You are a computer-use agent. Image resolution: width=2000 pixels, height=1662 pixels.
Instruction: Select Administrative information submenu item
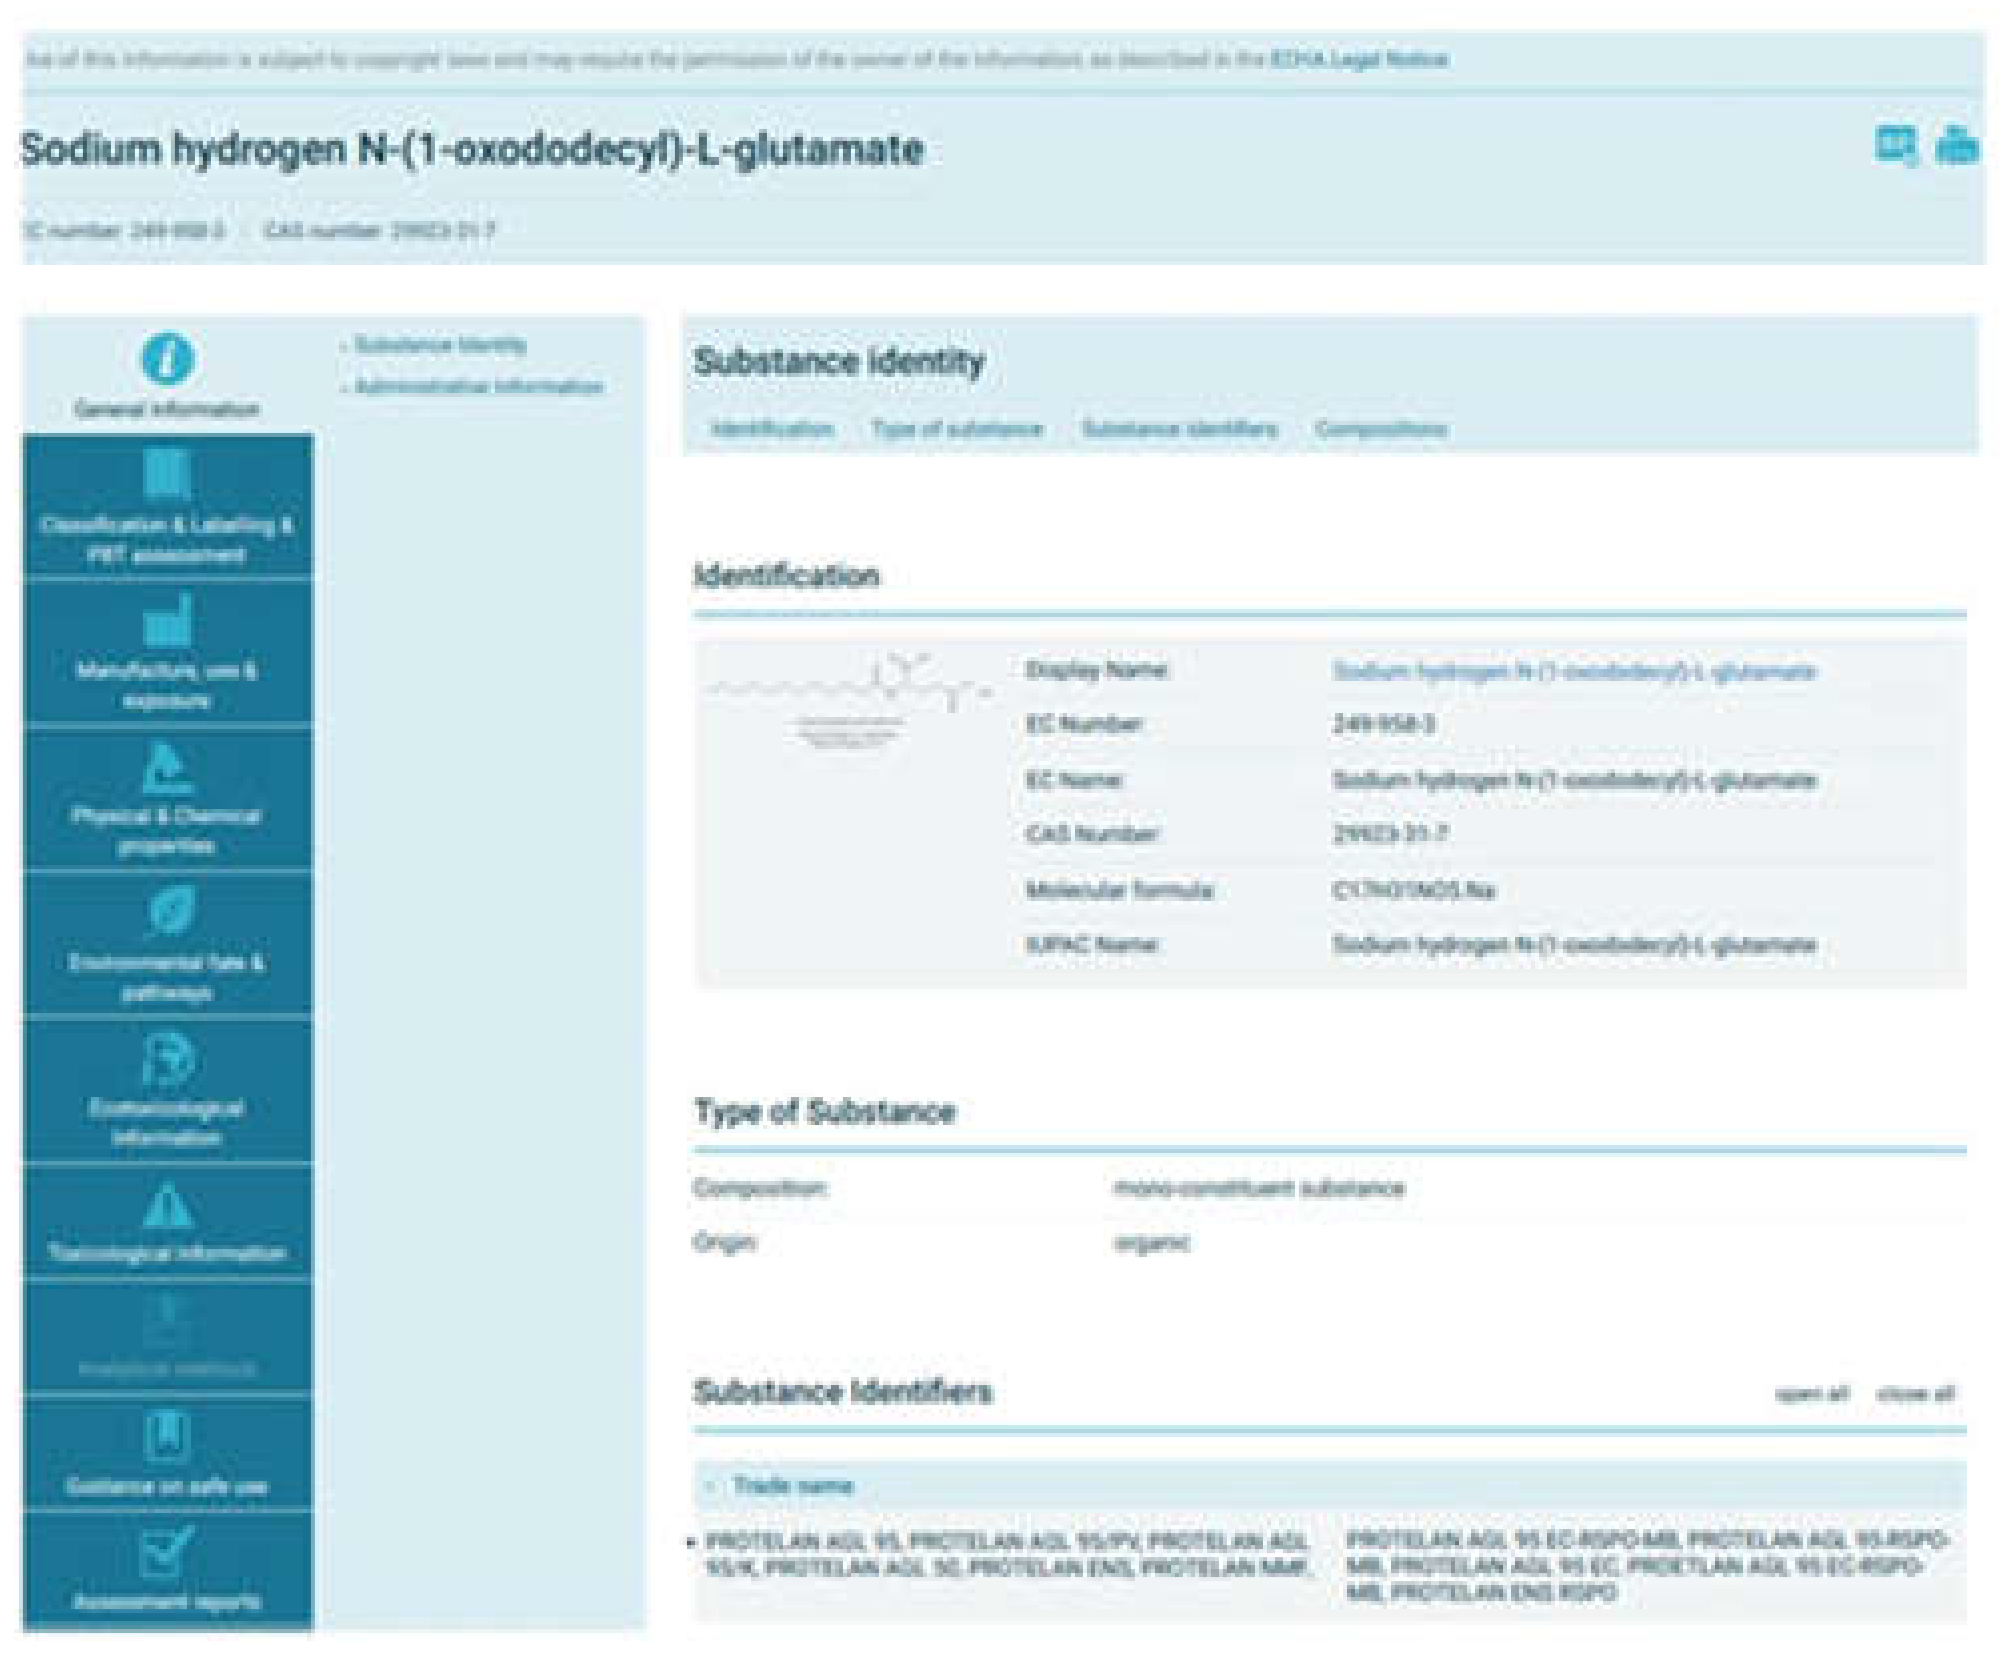[478, 387]
